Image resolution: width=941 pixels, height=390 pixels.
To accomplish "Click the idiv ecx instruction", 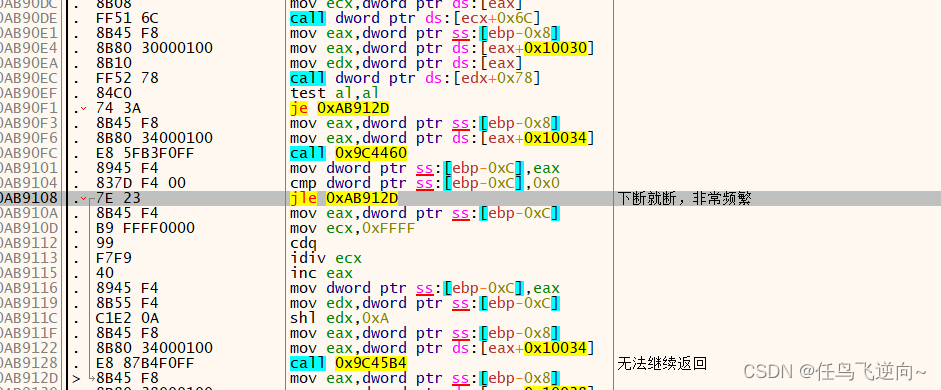I will pos(326,259).
